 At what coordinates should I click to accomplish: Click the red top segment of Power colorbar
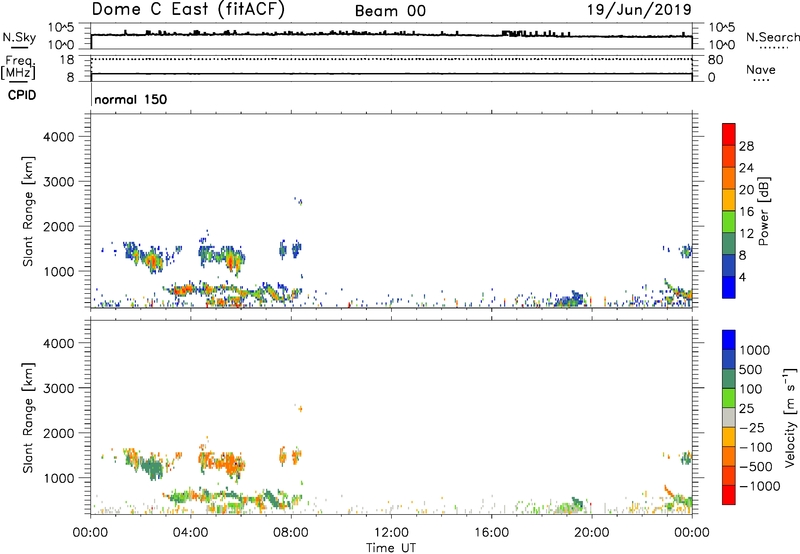729,134
